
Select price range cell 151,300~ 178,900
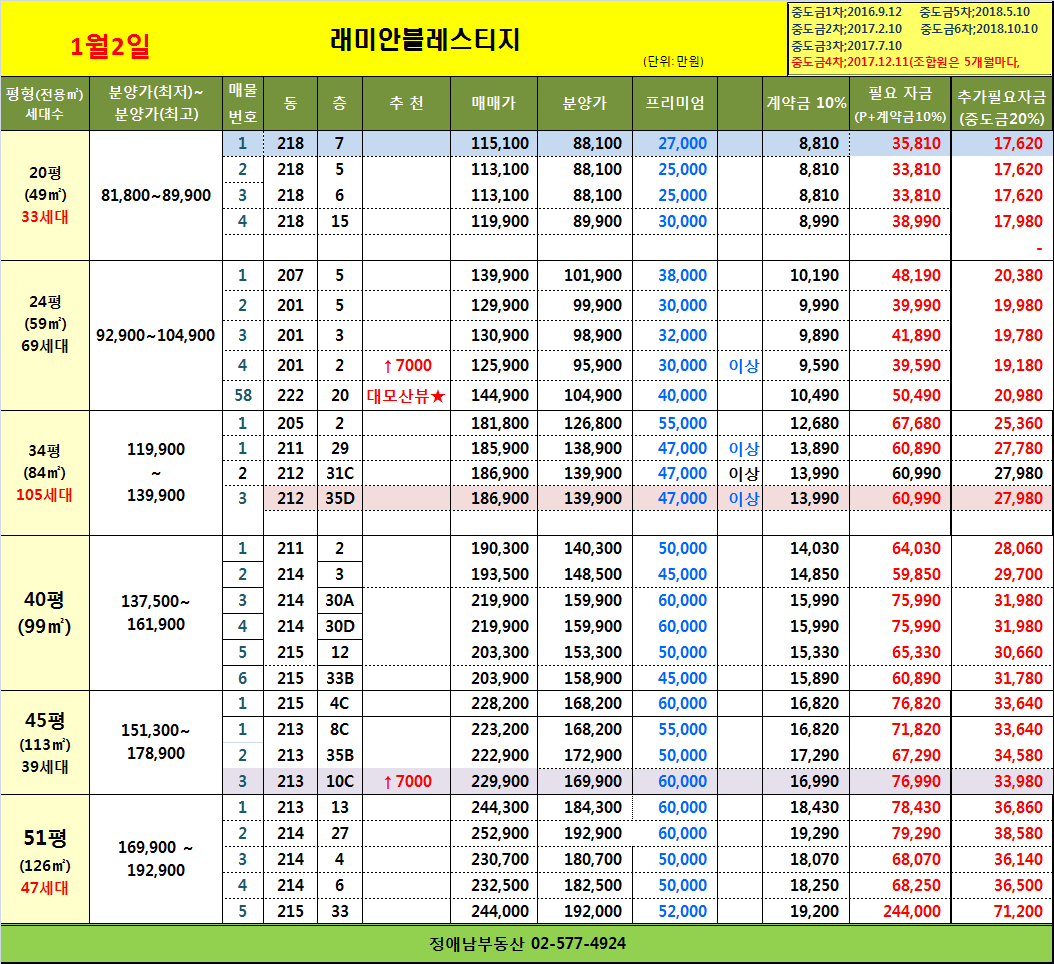coord(156,741)
